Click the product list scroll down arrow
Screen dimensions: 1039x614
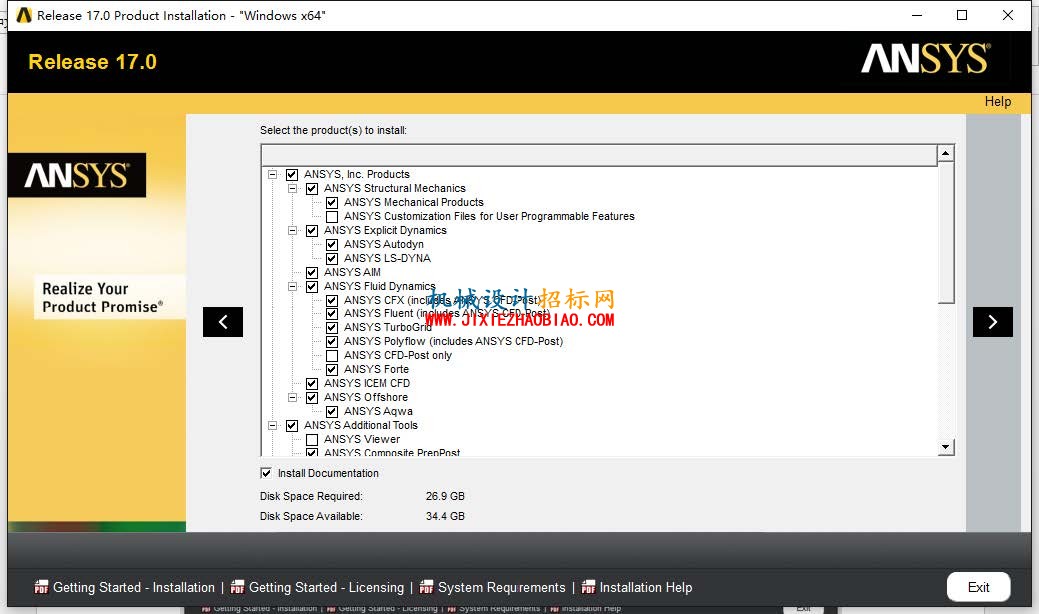[946, 447]
